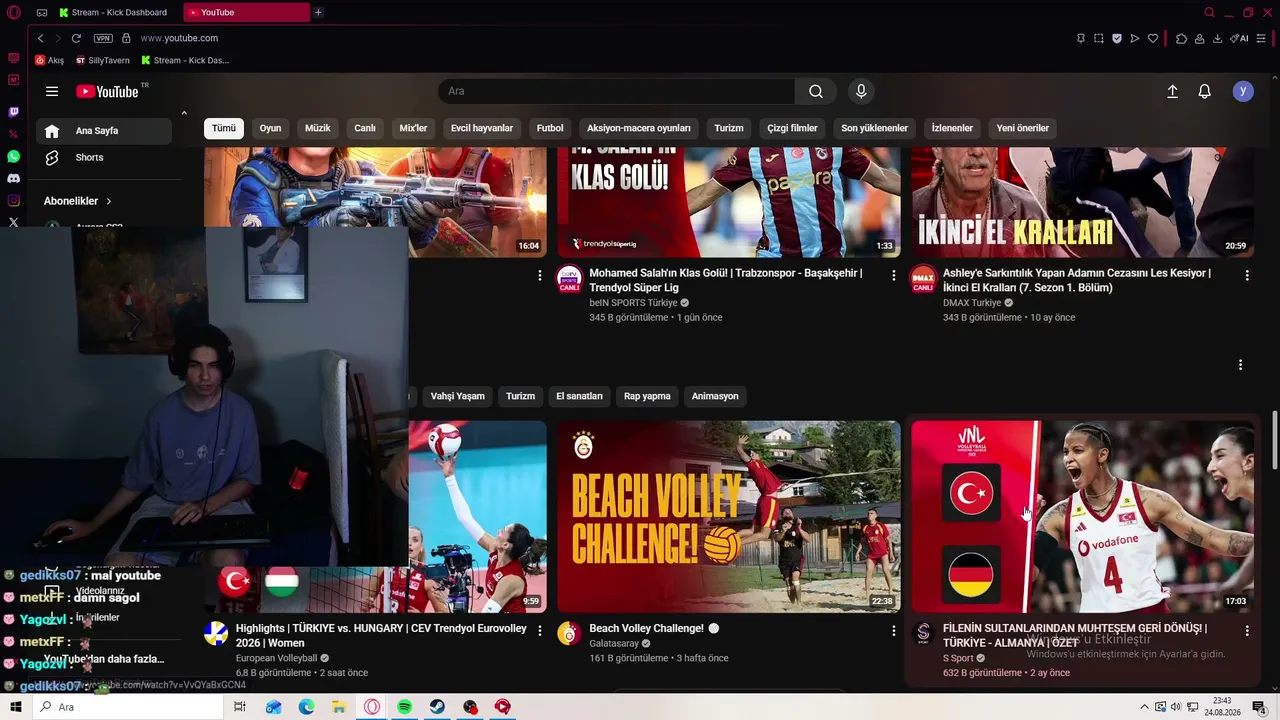Open X (Twitter) in the Opera sidebar
Viewport: 1280px width, 720px height.
click(x=13, y=223)
